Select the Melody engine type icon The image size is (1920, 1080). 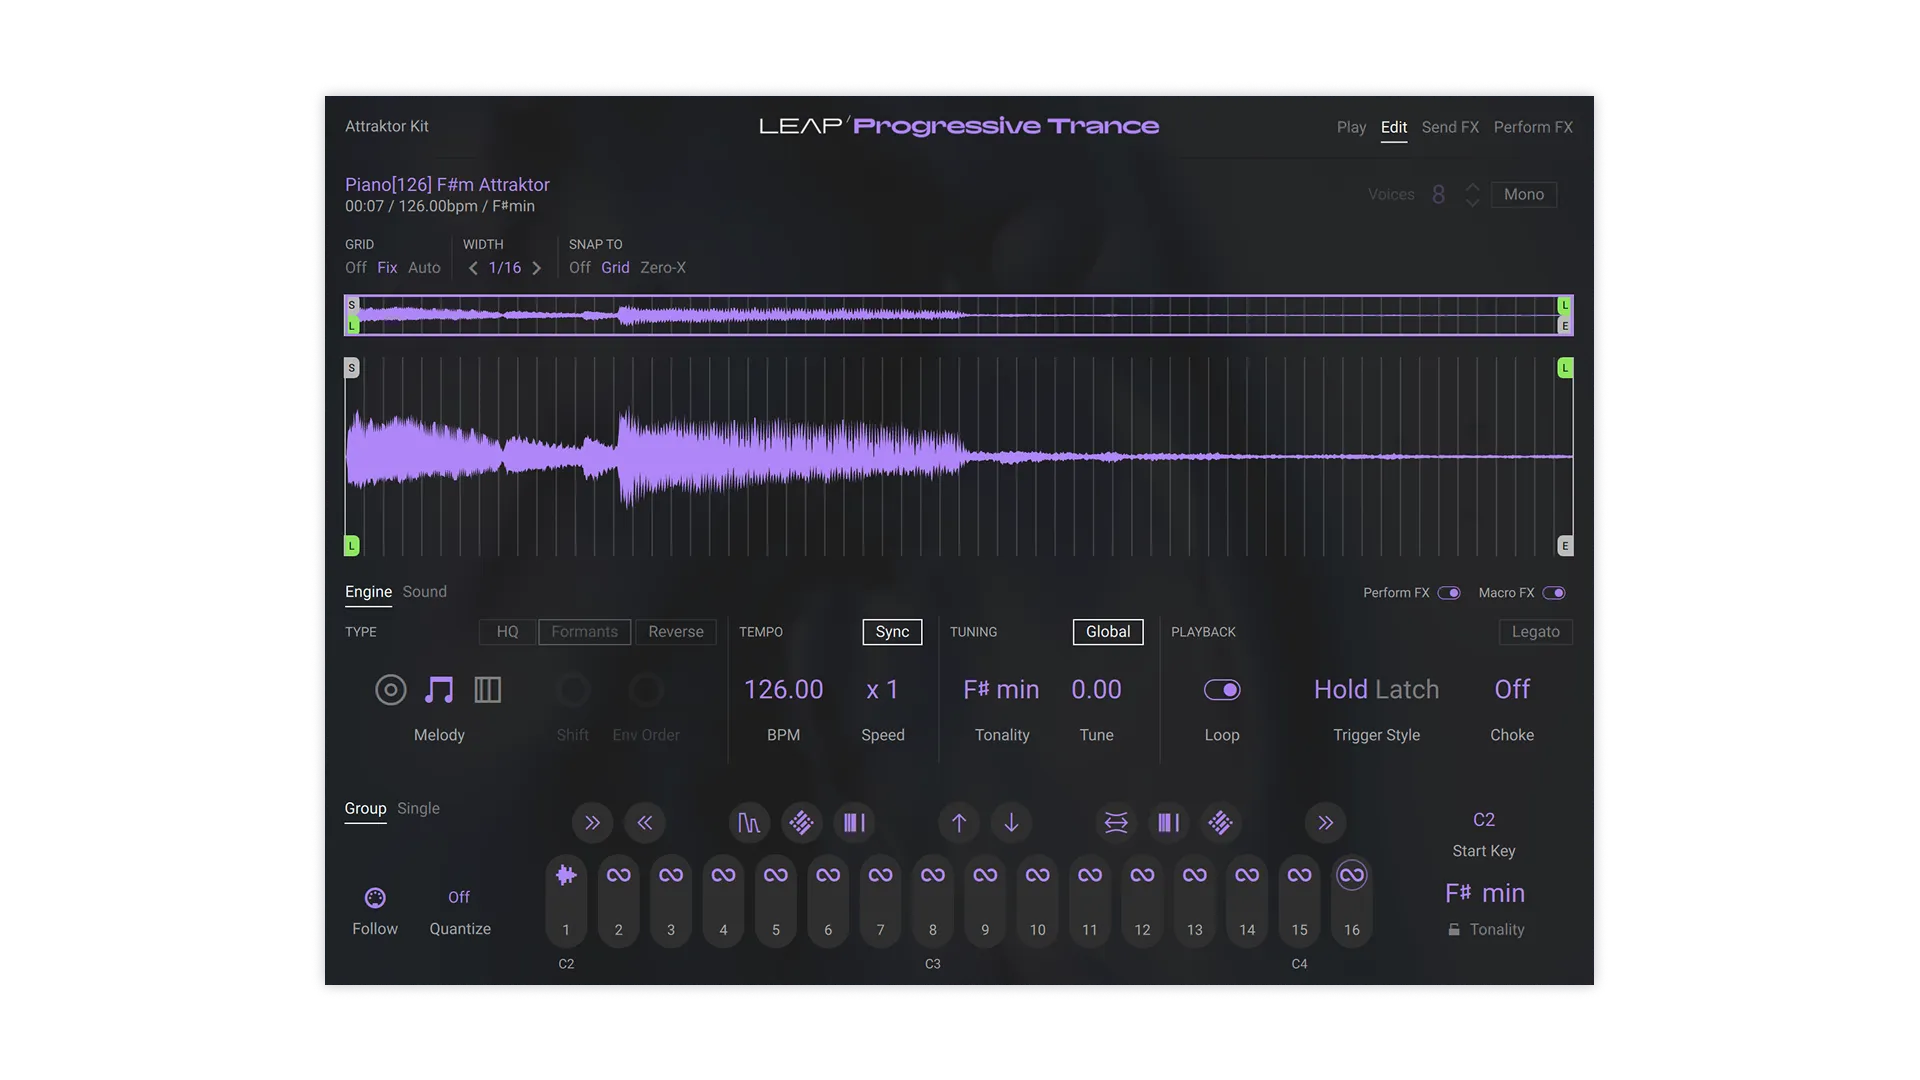440,690
